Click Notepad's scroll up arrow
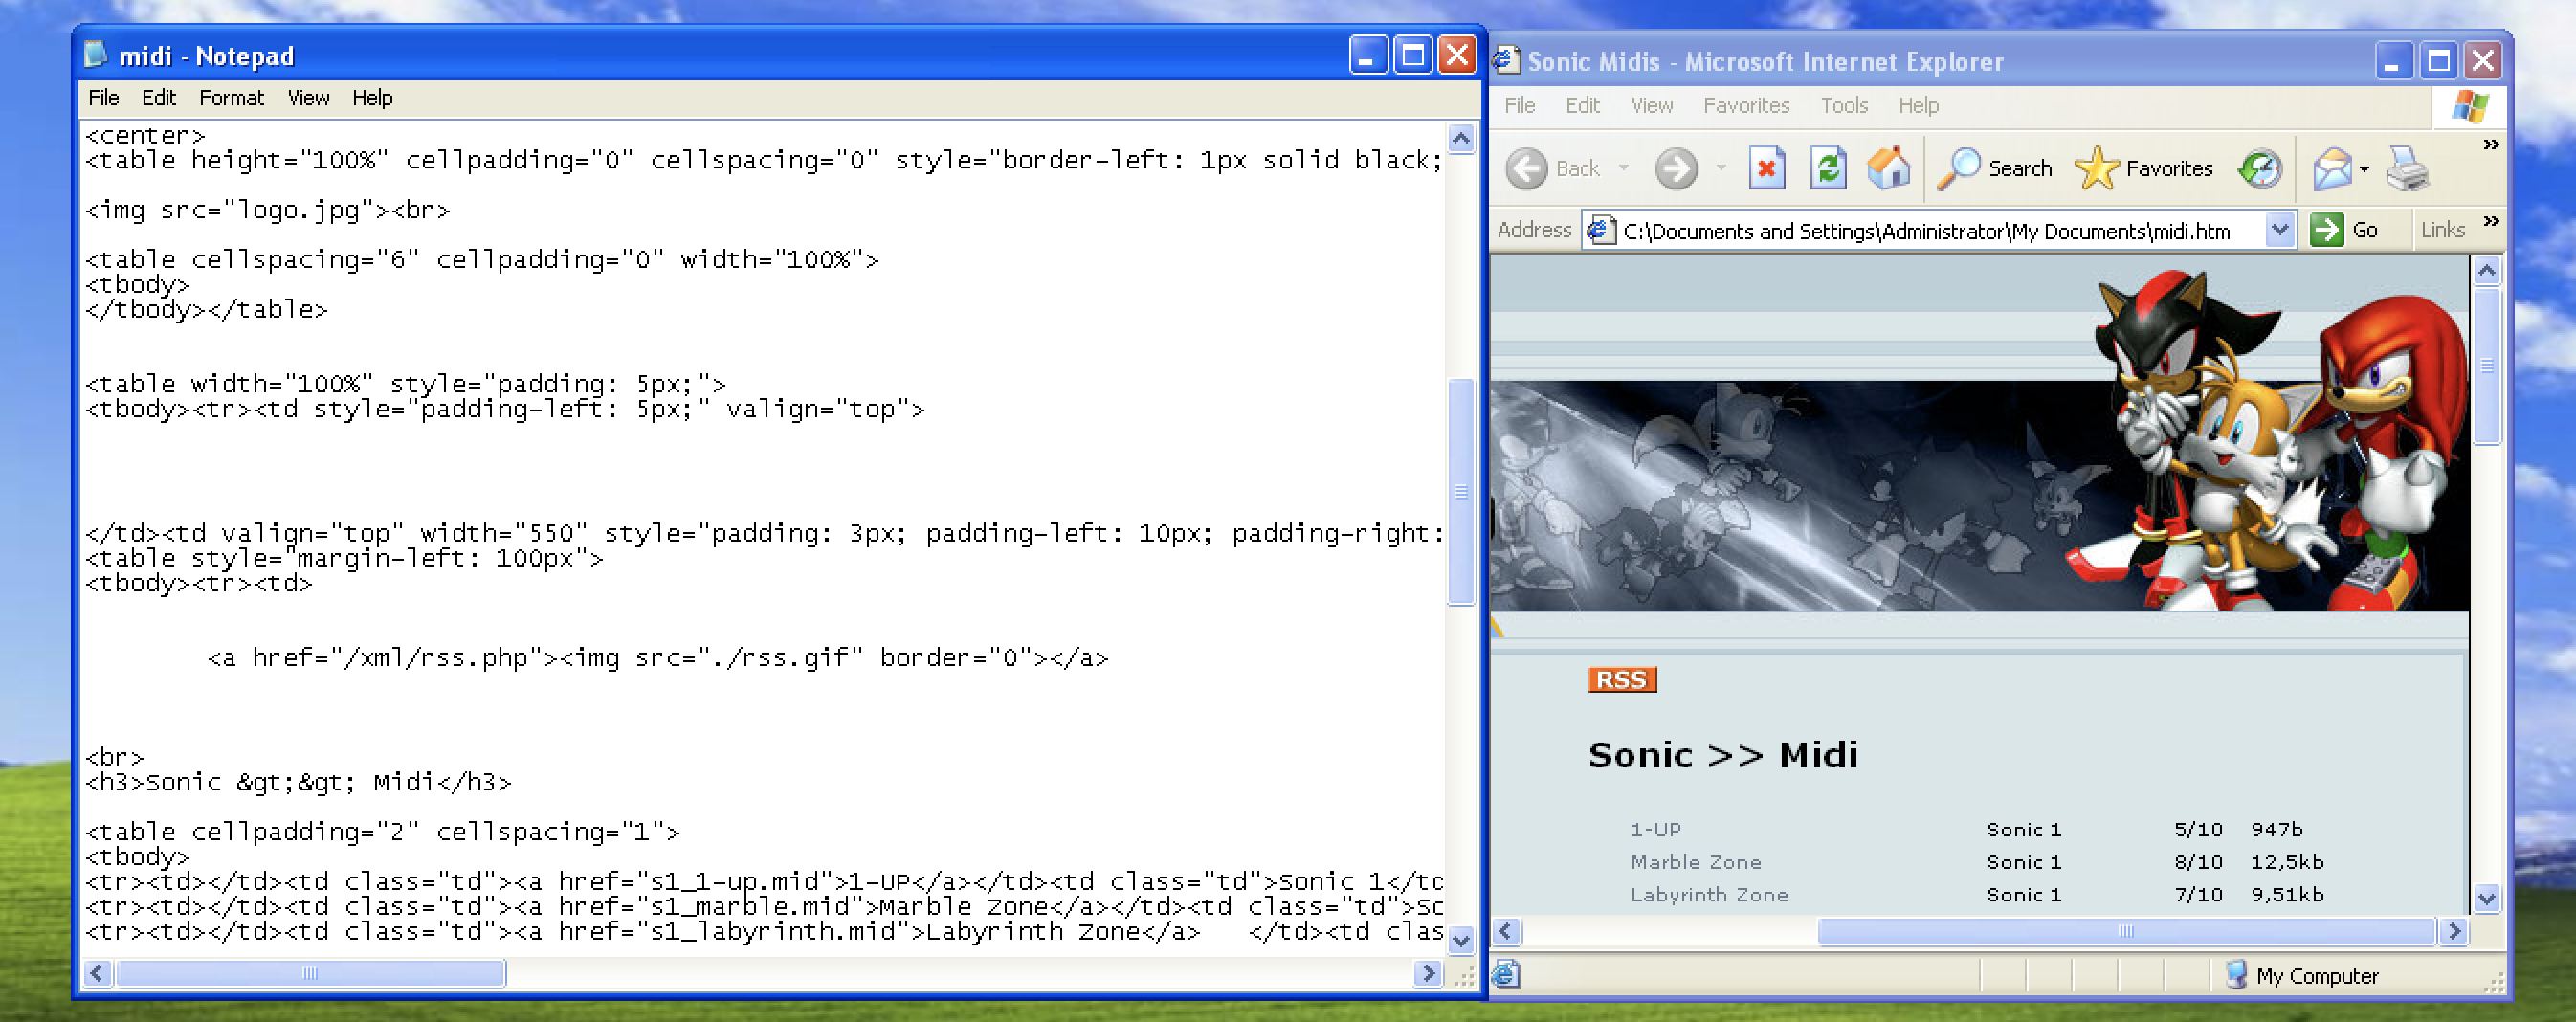Viewport: 2576px width, 1022px height. 1461,138
